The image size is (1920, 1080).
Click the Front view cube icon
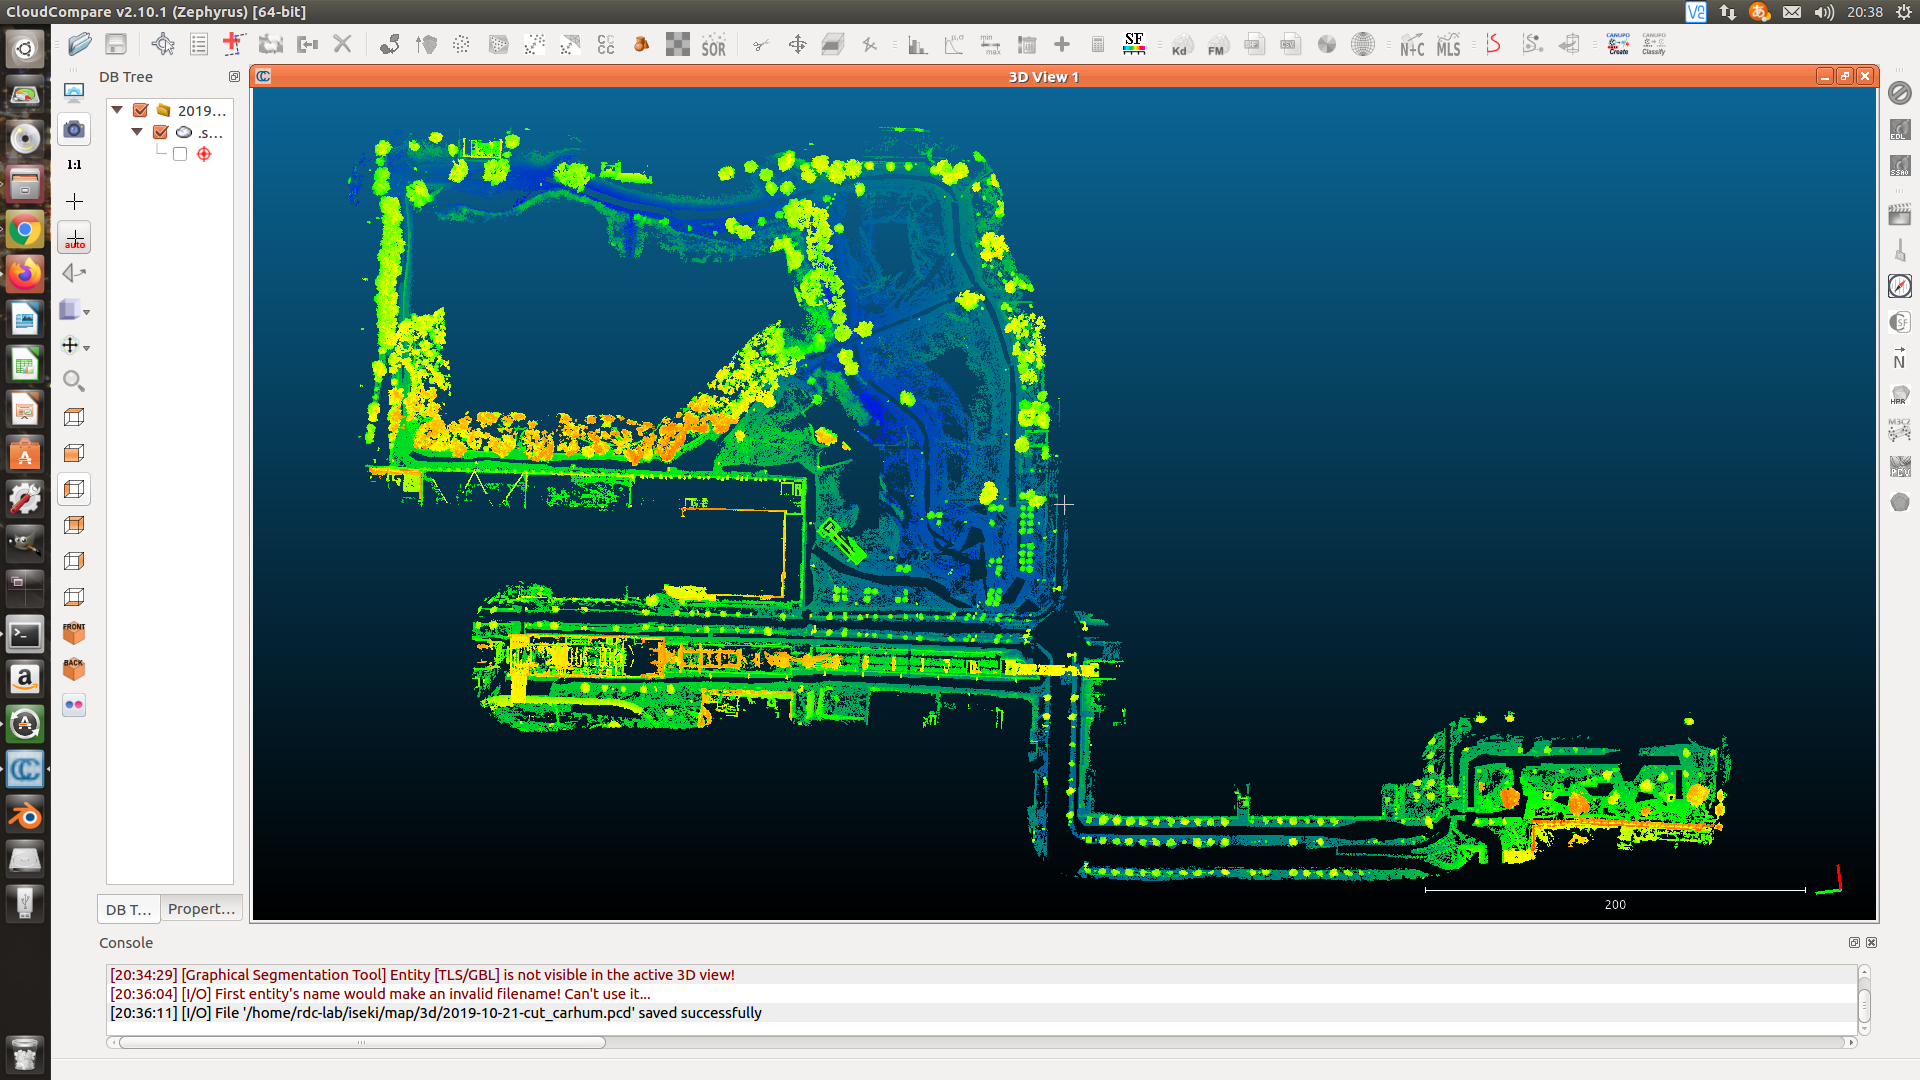(x=74, y=633)
